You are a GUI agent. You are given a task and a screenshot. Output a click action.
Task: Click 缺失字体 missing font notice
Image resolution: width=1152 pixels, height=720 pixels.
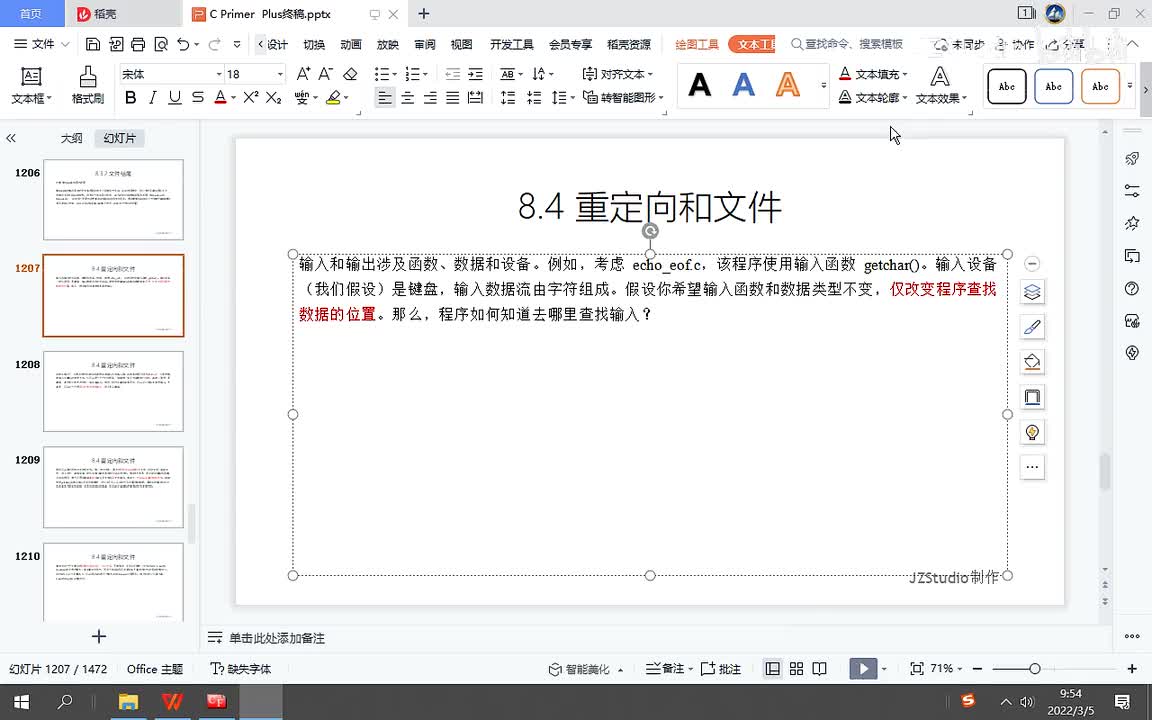point(240,669)
